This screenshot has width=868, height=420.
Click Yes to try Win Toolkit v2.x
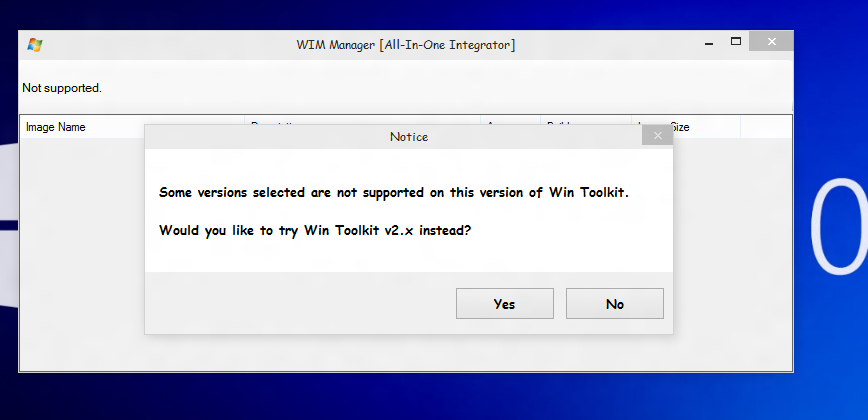pyautogui.click(x=504, y=304)
